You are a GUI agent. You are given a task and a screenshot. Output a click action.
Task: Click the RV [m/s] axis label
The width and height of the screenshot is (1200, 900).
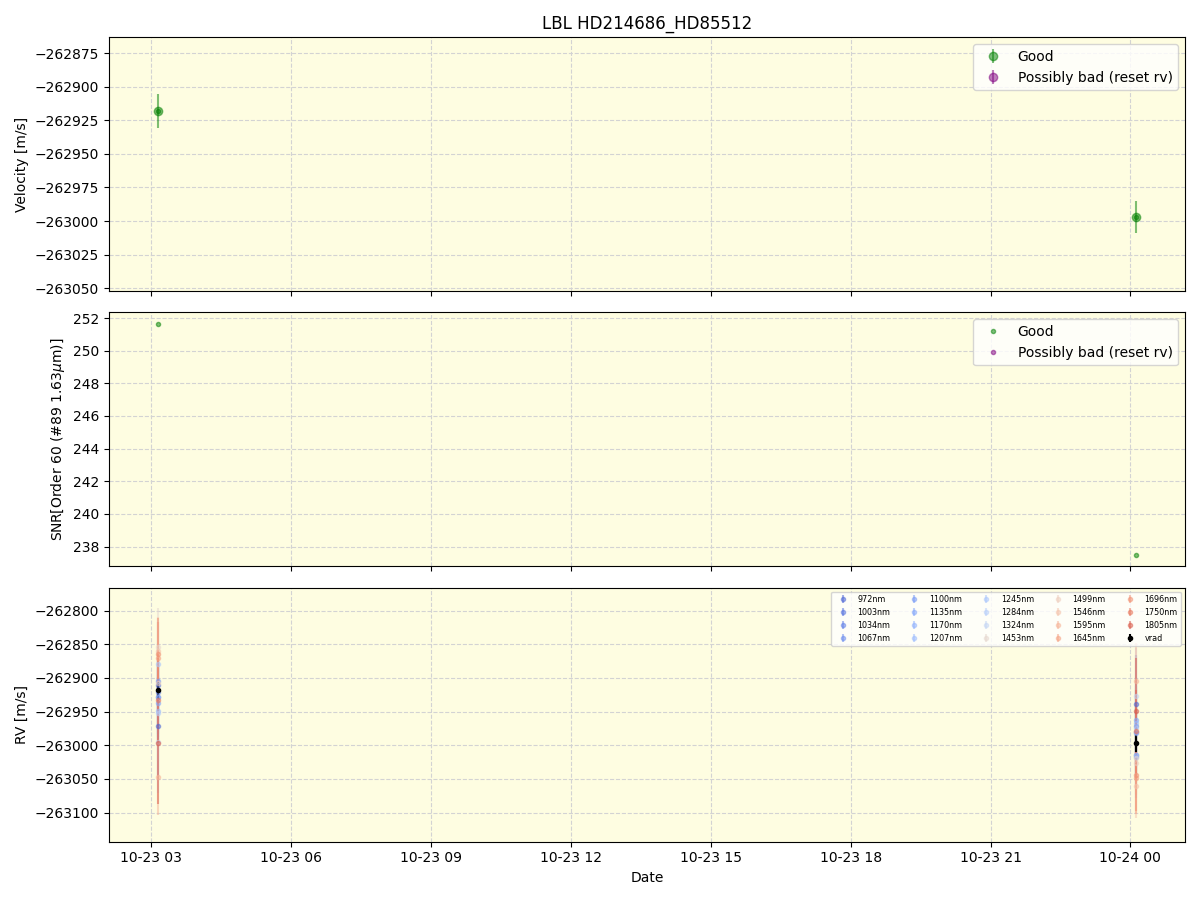coord(21,715)
